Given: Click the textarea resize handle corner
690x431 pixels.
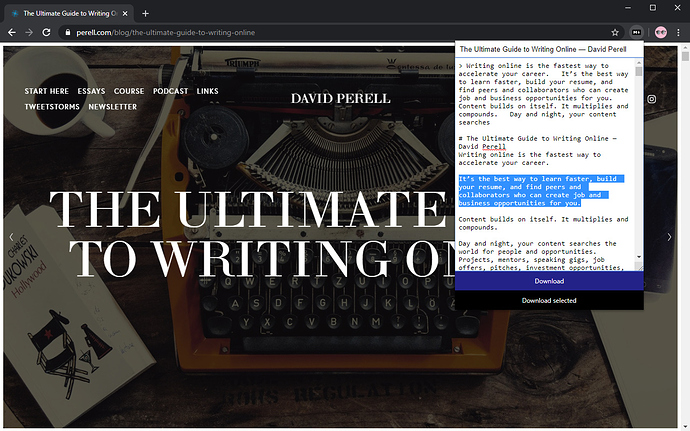Looking at the screenshot, I should tap(639, 267).
